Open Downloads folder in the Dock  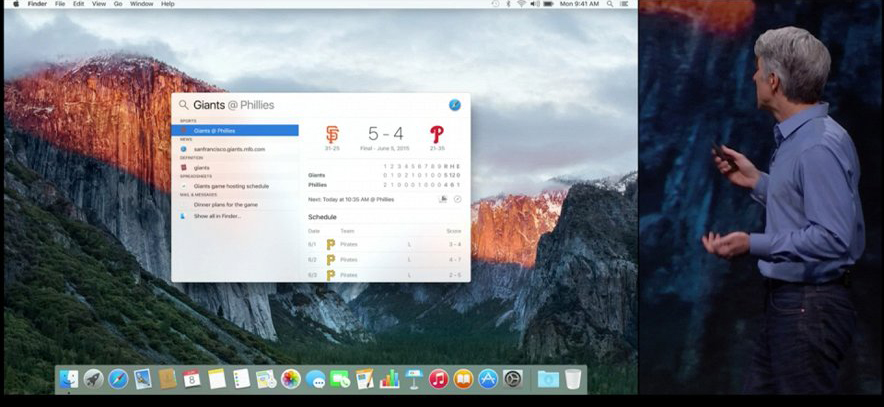[x=547, y=379]
